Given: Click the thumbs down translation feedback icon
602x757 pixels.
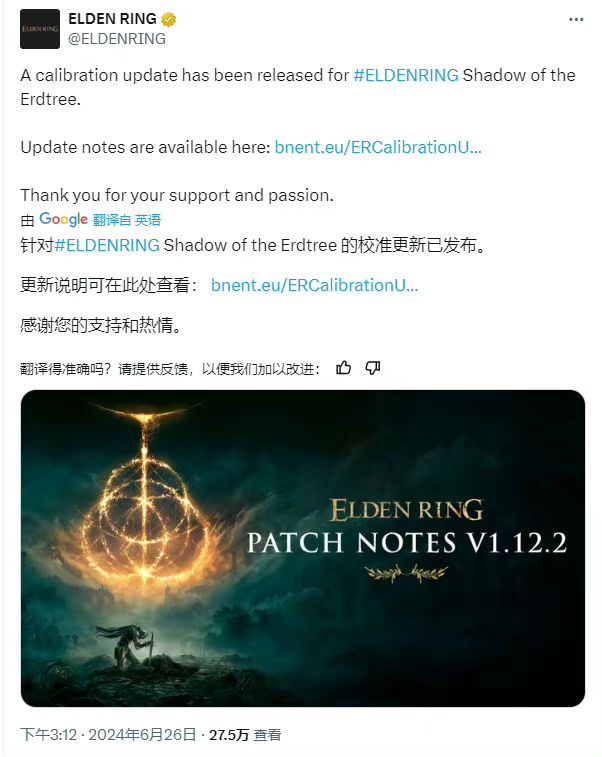Looking at the screenshot, I should pyautogui.click(x=373, y=368).
